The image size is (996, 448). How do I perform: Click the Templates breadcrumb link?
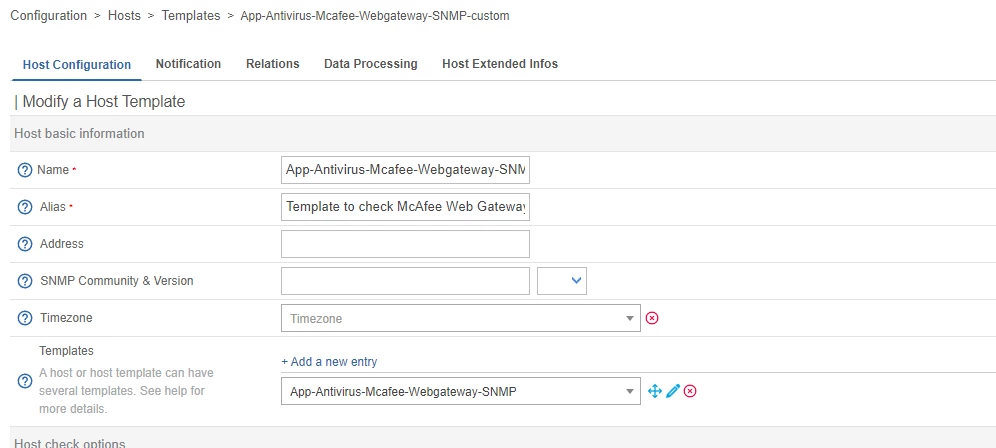pos(190,16)
